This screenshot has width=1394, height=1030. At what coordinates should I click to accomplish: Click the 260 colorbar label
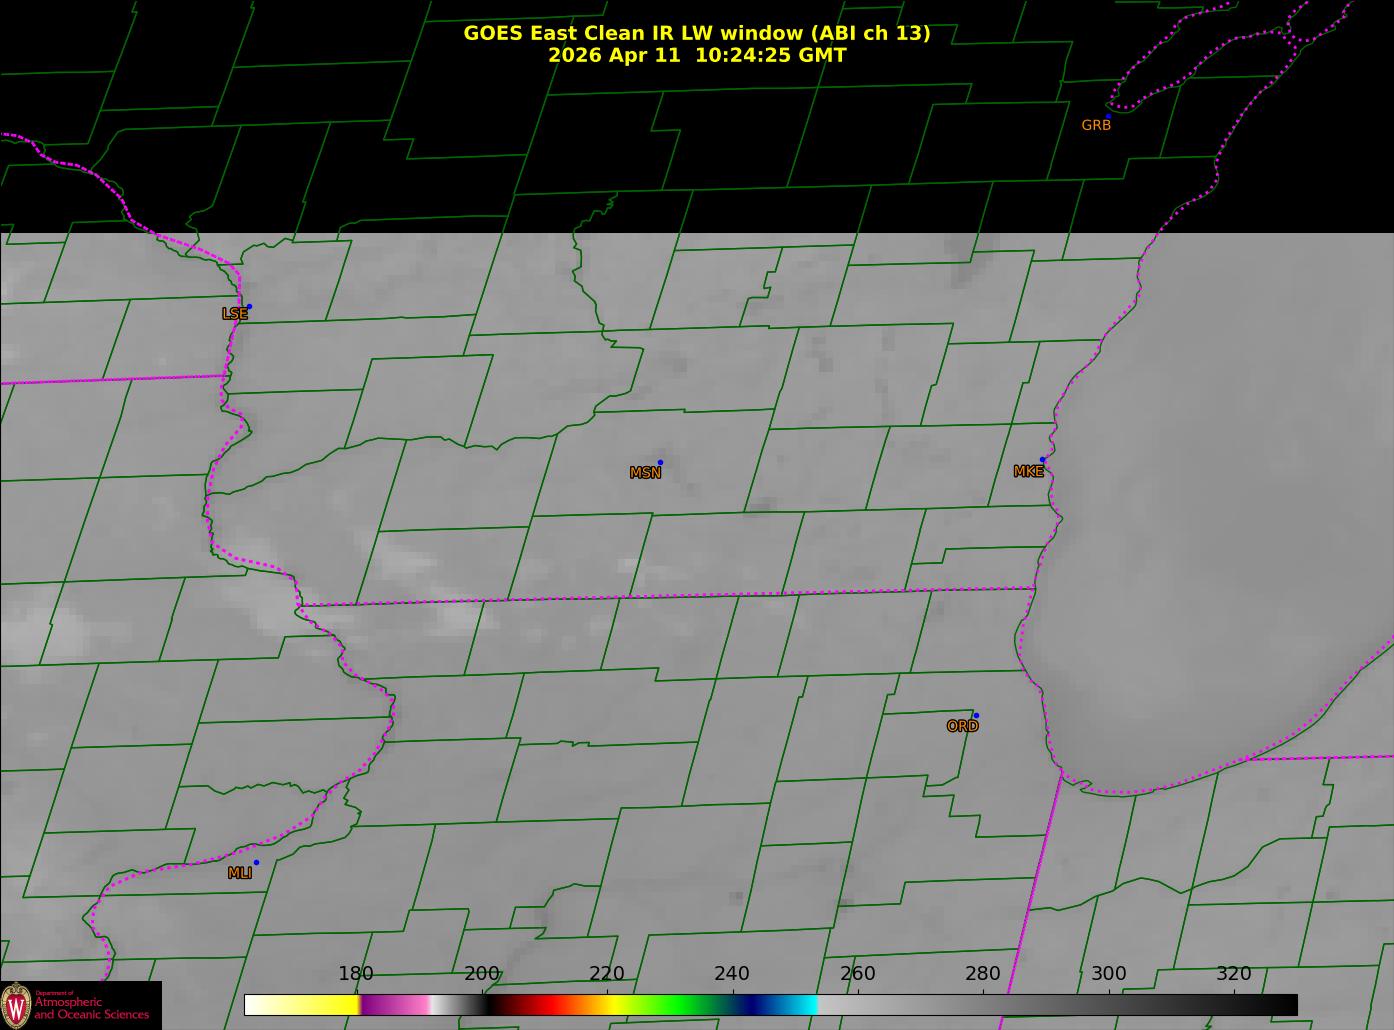tap(858, 974)
